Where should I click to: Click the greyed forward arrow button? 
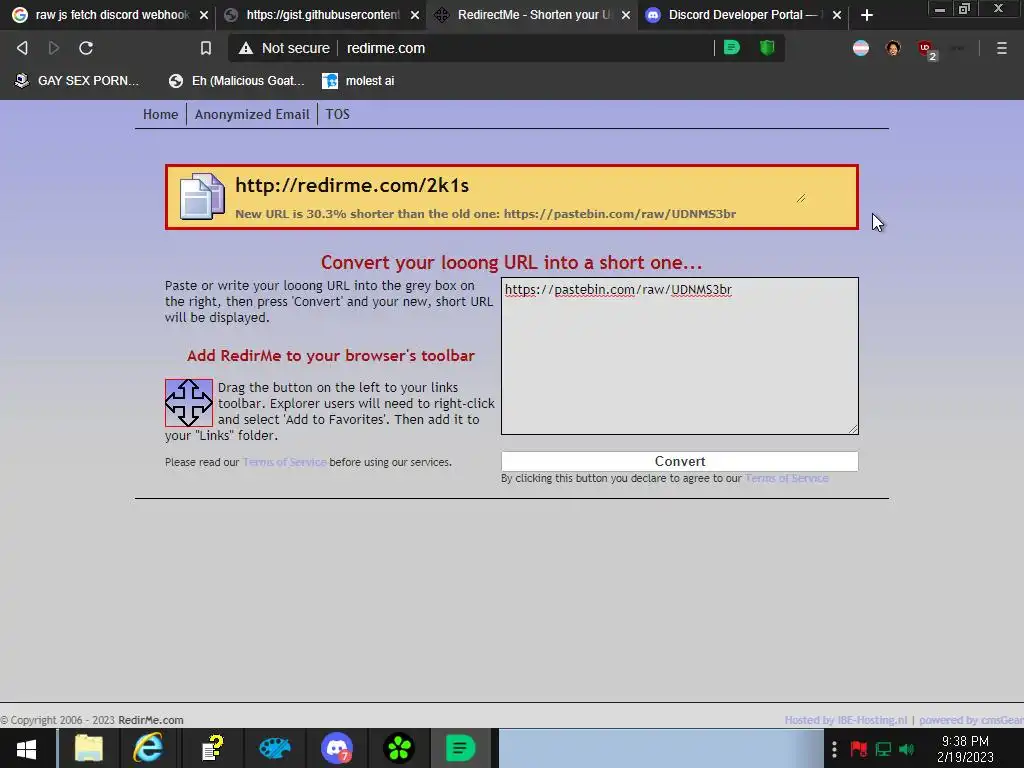54,48
